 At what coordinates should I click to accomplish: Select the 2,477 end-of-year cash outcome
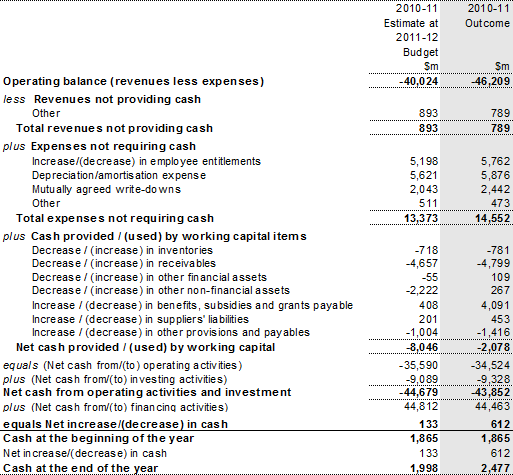click(495, 468)
